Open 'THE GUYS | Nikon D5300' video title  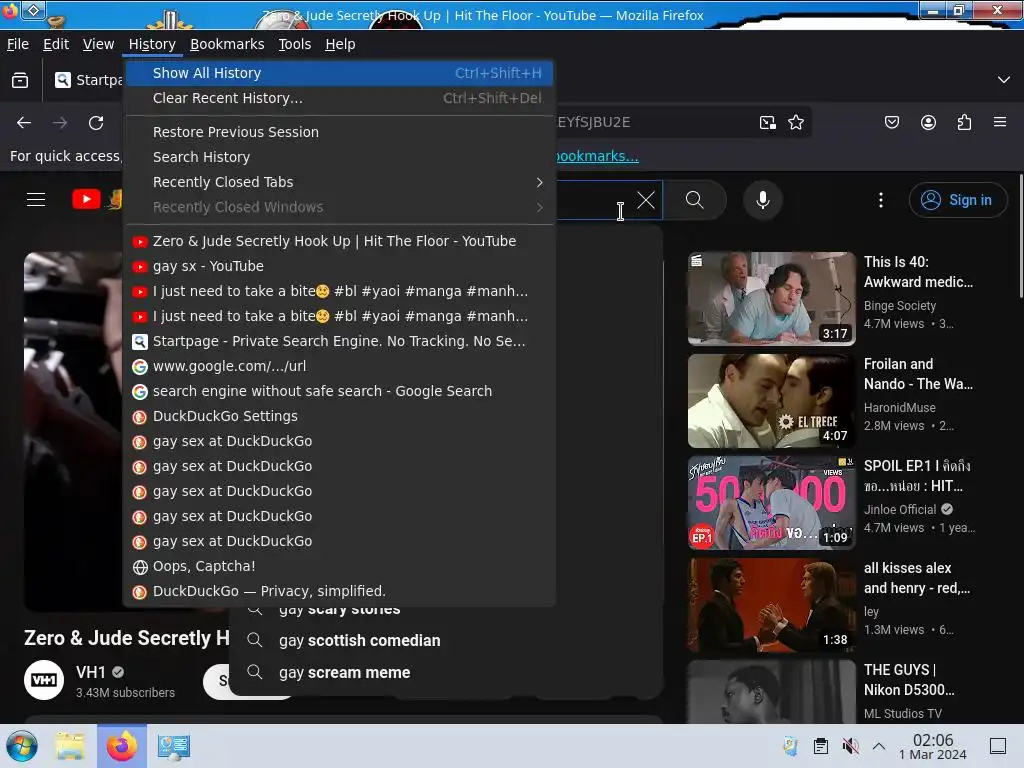tap(908, 680)
